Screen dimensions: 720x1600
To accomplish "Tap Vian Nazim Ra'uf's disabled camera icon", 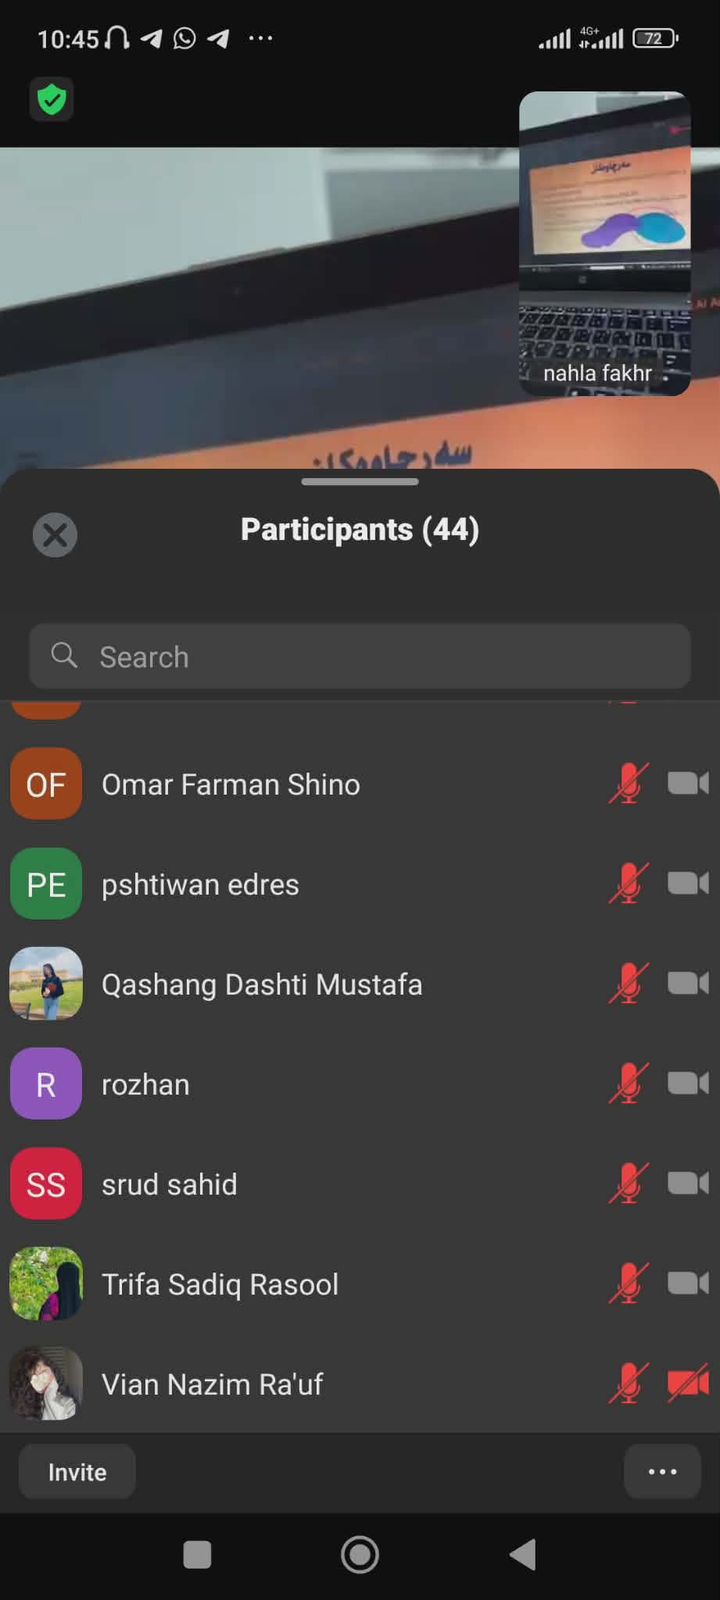I will click(x=688, y=1383).
